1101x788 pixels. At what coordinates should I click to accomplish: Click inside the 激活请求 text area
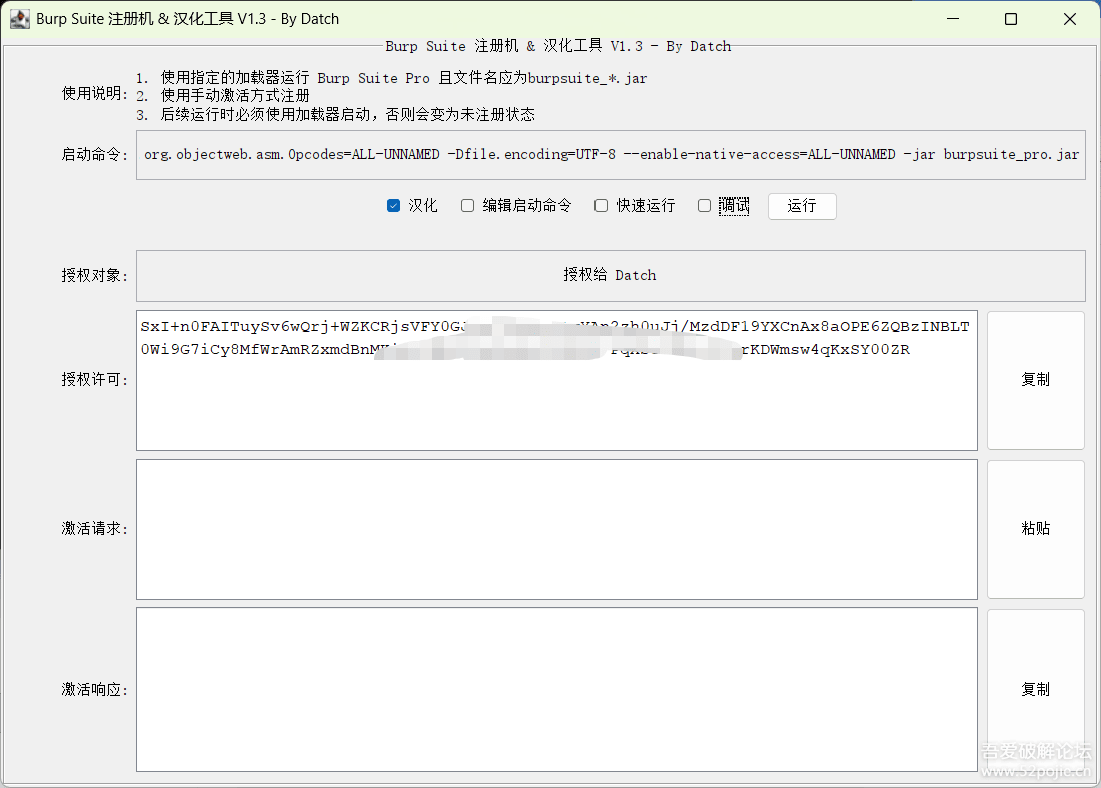[557, 530]
